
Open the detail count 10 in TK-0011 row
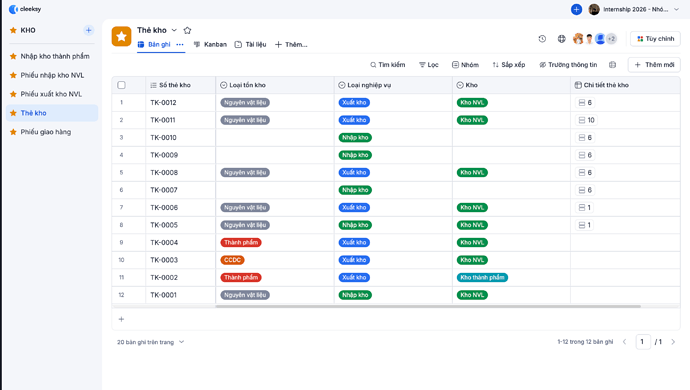(x=586, y=120)
